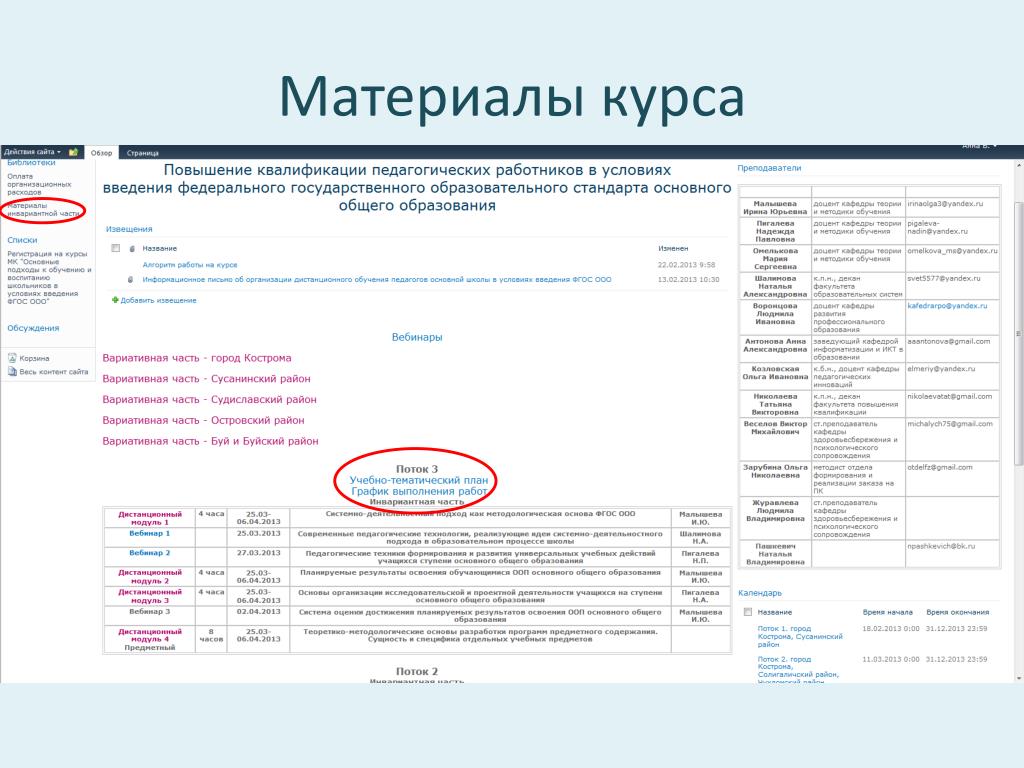This screenshot has width=1024, height=768.
Task: Click the Весь контент сайта icon
Action: pyautogui.click(x=12, y=372)
